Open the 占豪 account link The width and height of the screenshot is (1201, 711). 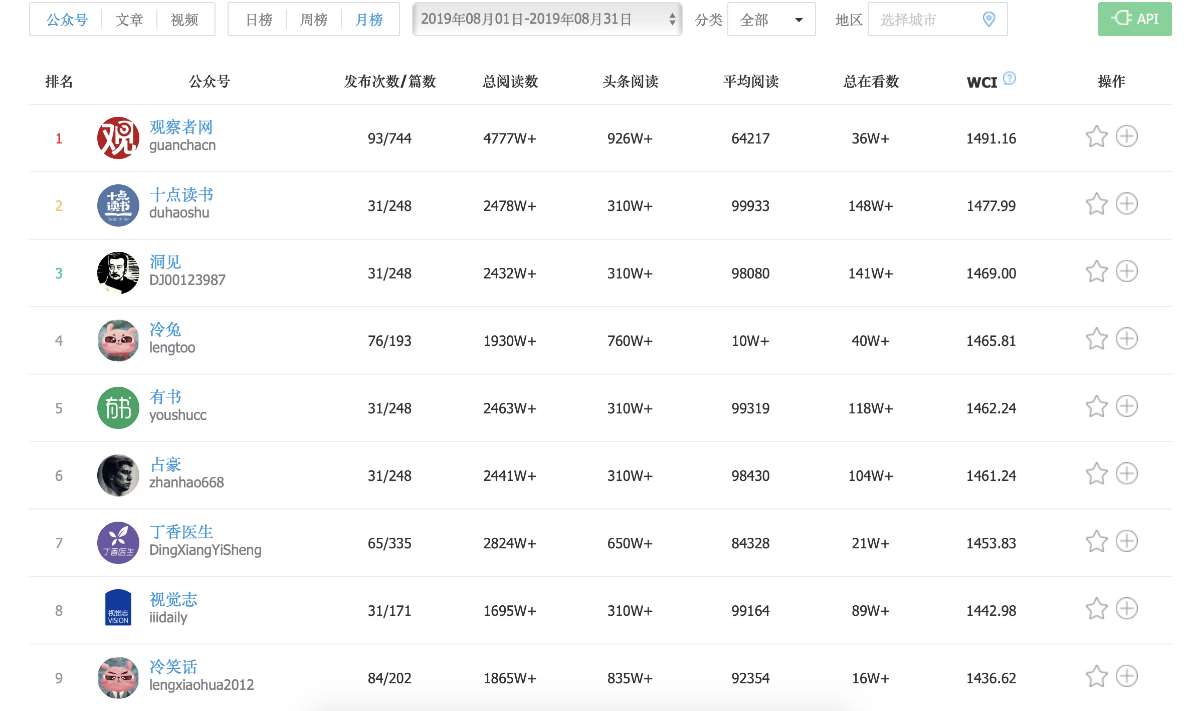pyautogui.click(x=165, y=464)
